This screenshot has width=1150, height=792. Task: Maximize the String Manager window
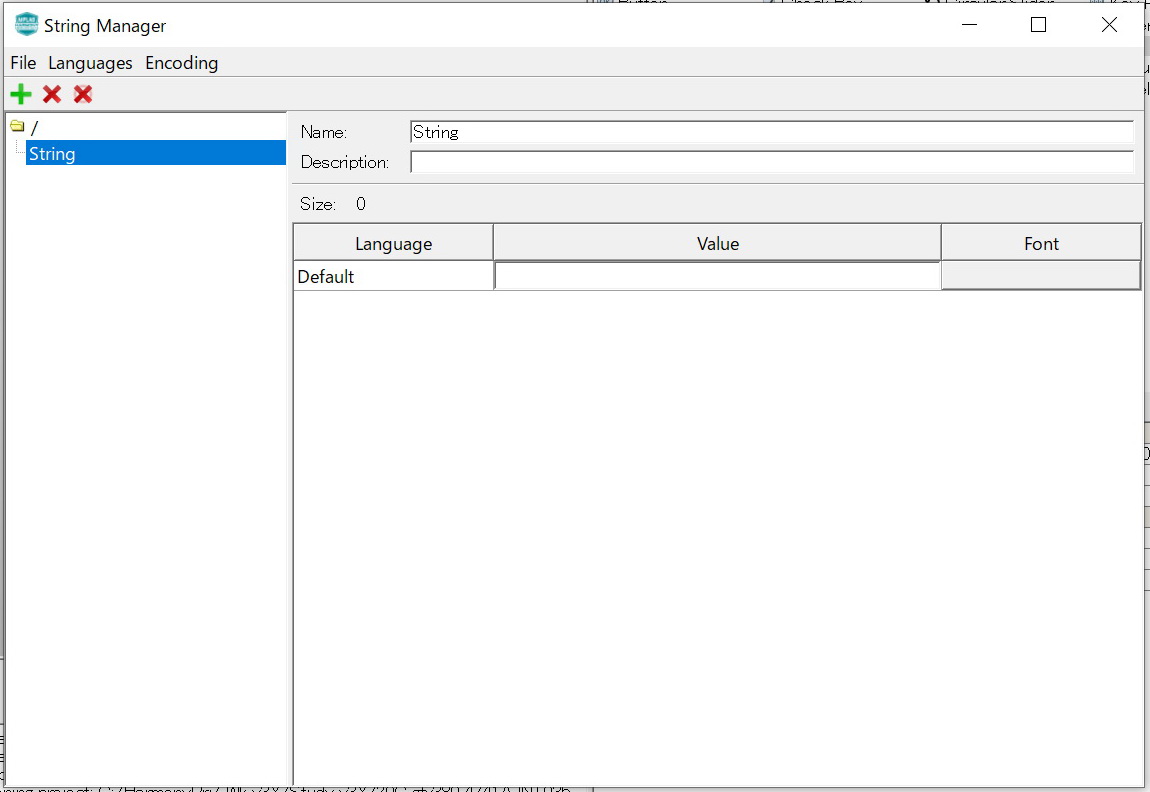1038,25
